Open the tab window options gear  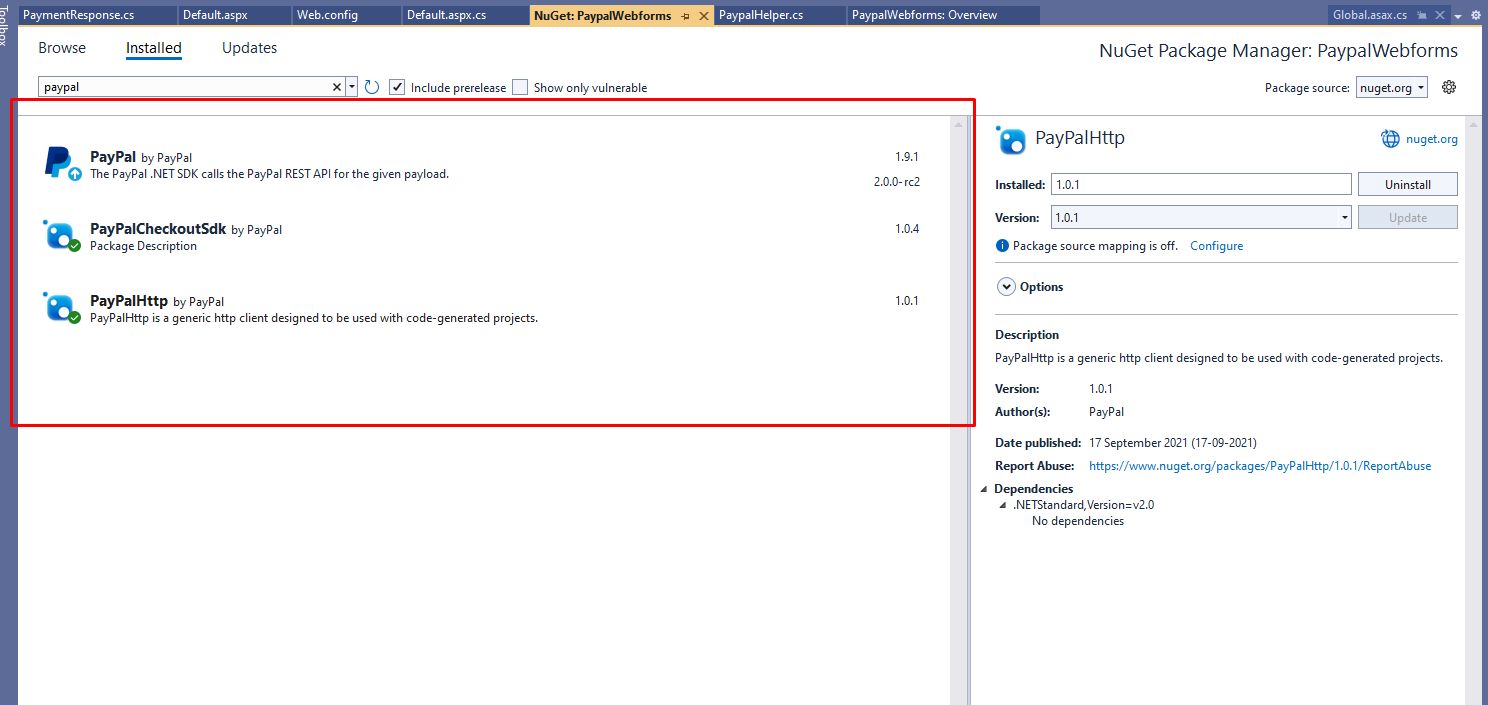coord(1475,15)
